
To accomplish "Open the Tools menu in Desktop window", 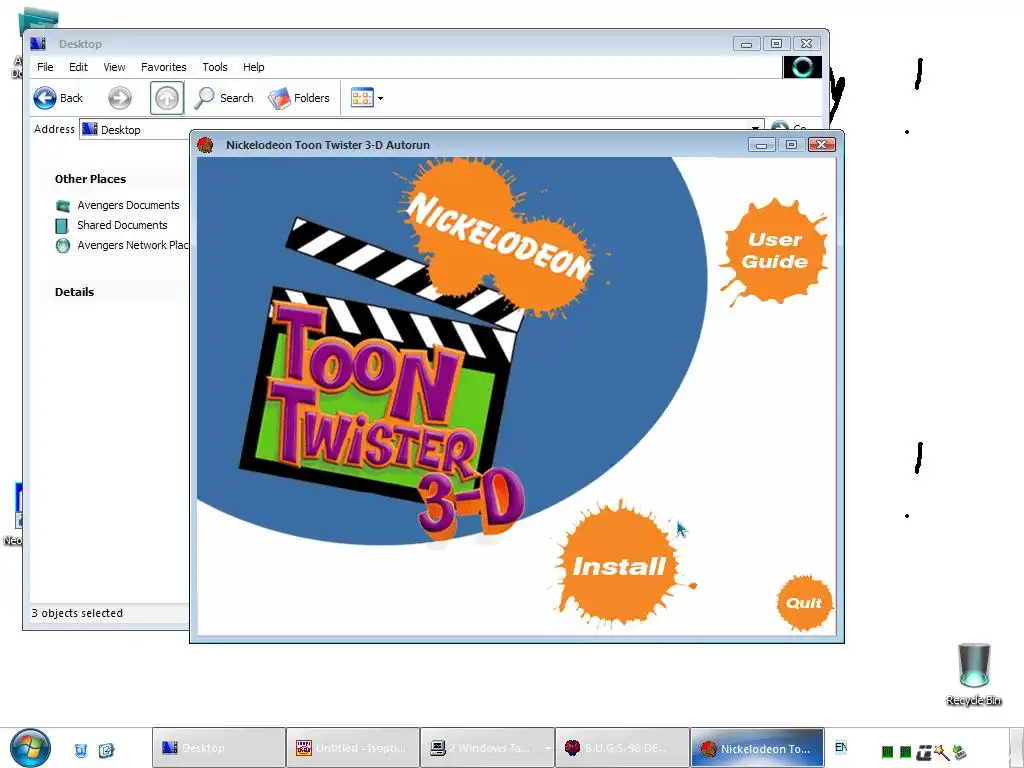I will pyautogui.click(x=215, y=67).
